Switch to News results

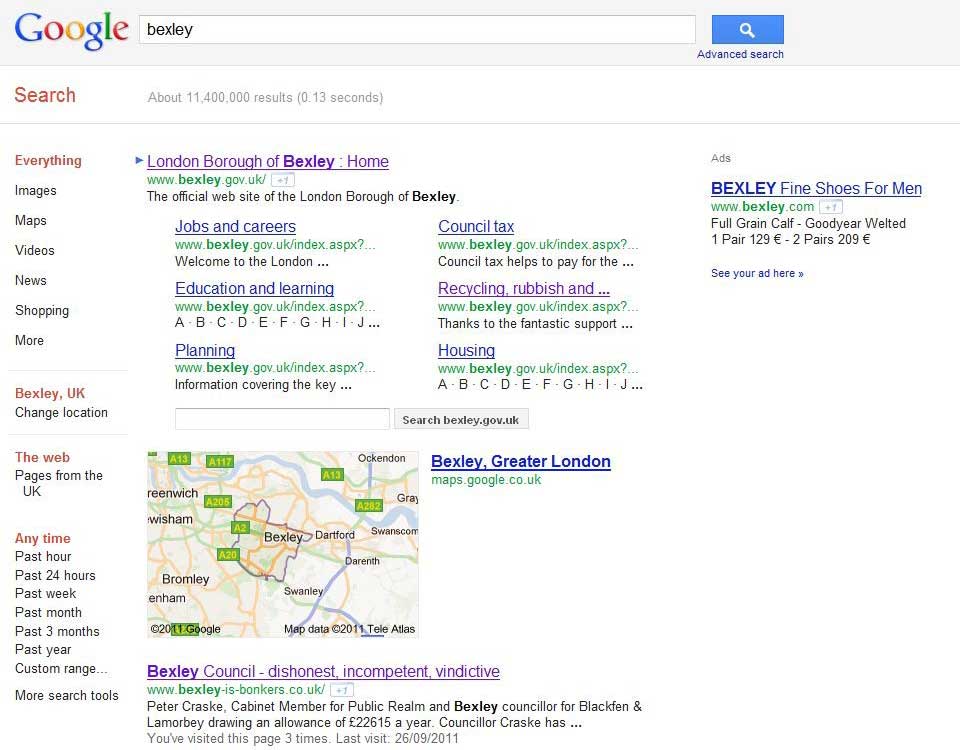pyautogui.click(x=30, y=280)
